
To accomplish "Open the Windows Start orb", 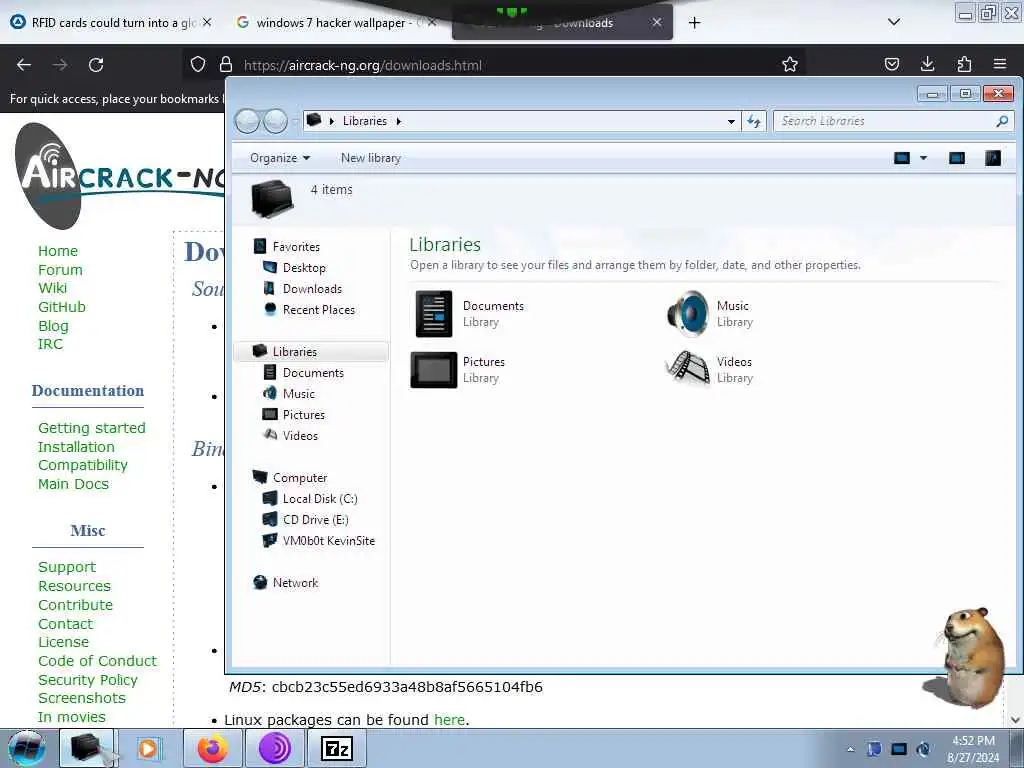I will pyautogui.click(x=27, y=748).
